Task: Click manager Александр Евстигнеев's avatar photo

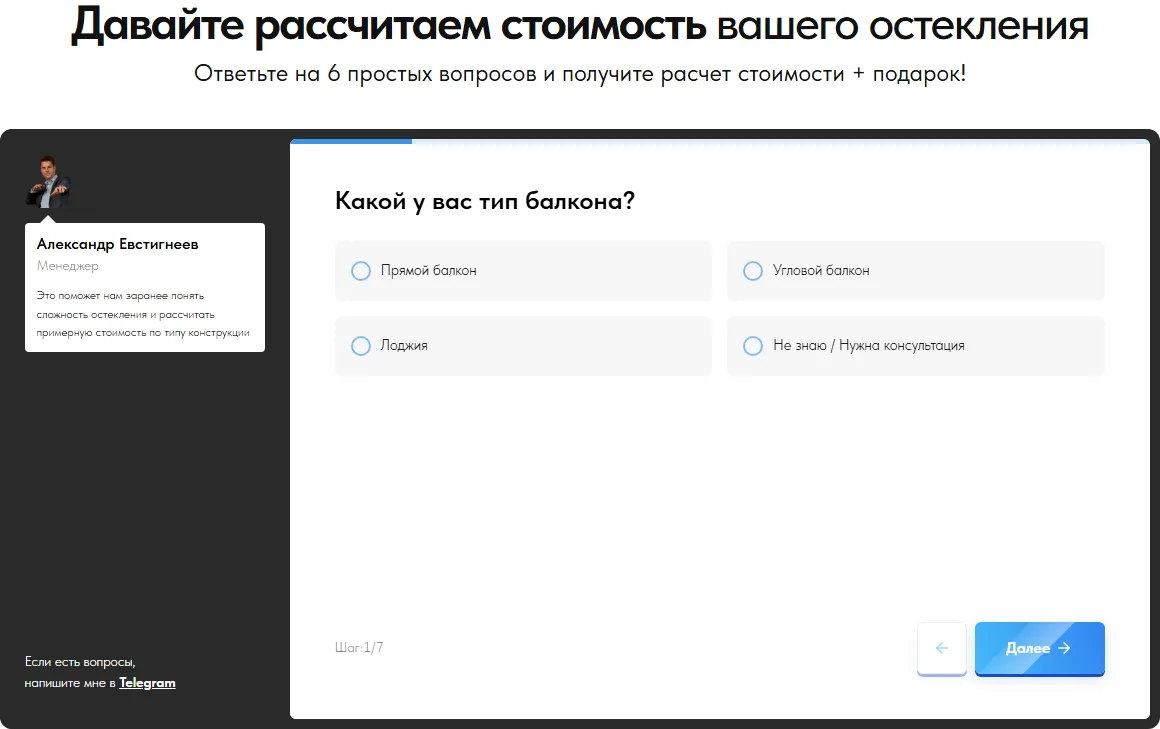Action: tap(49, 182)
